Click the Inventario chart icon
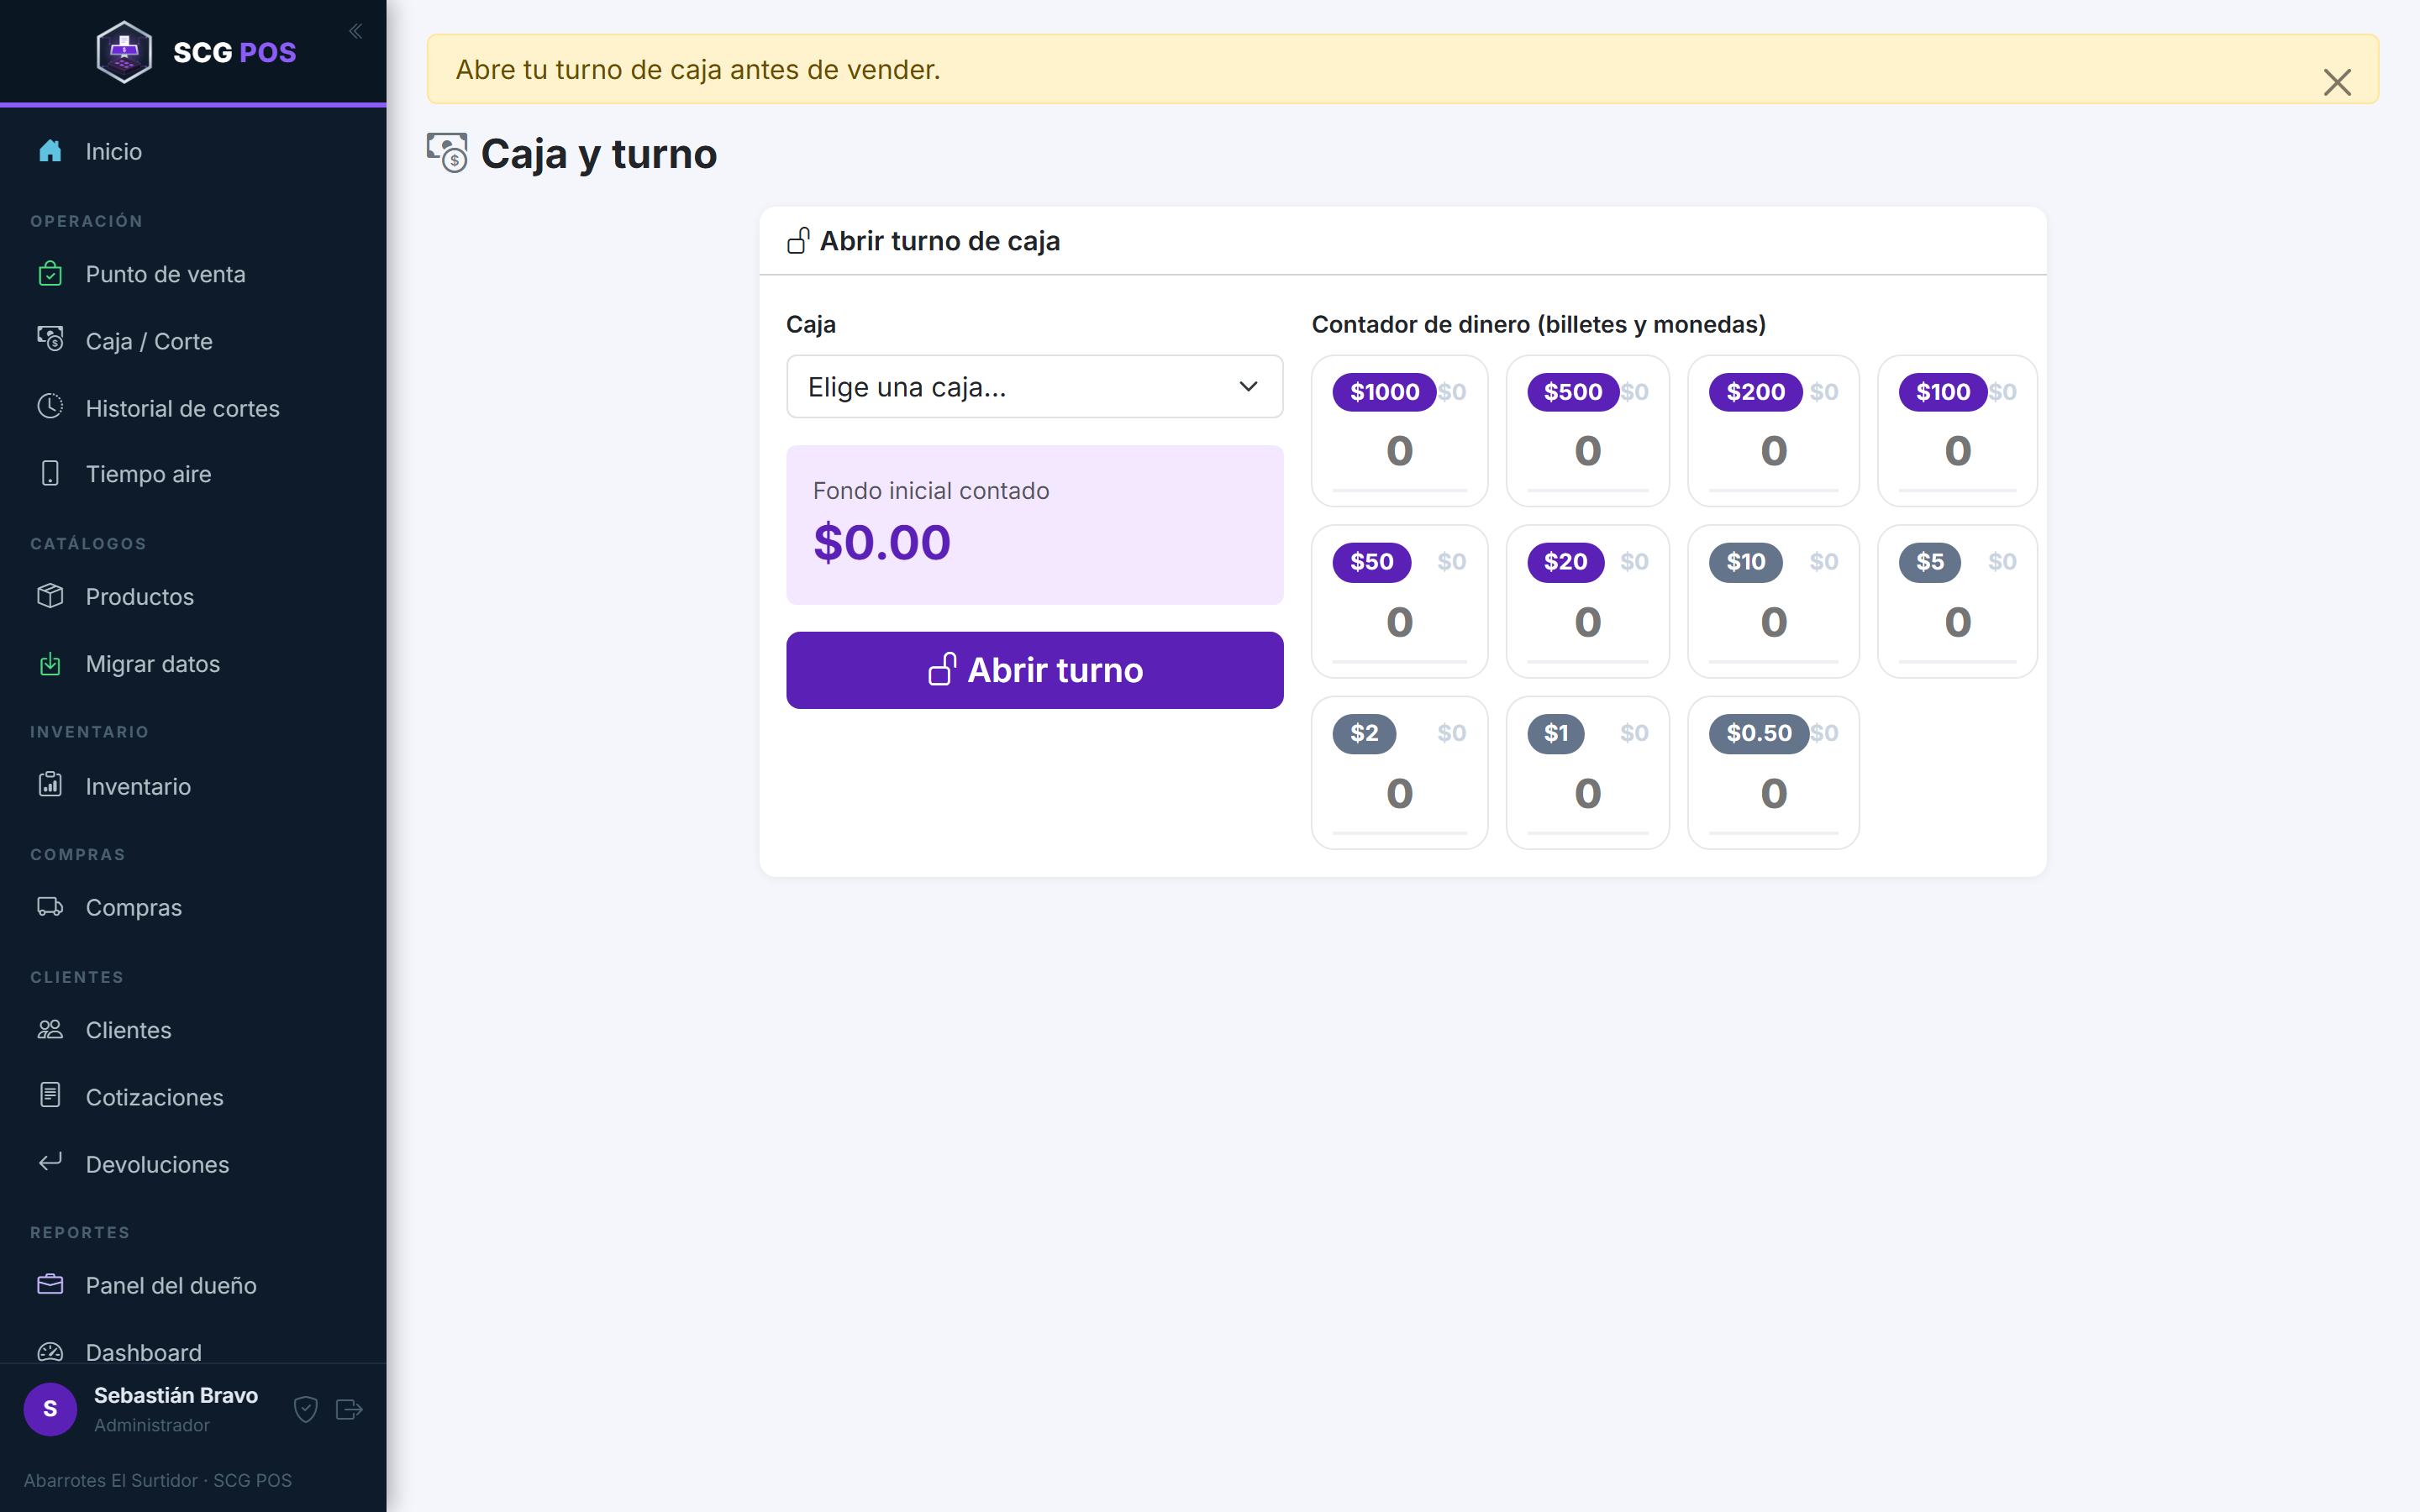The height and width of the screenshot is (1512, 2420). 50,785
